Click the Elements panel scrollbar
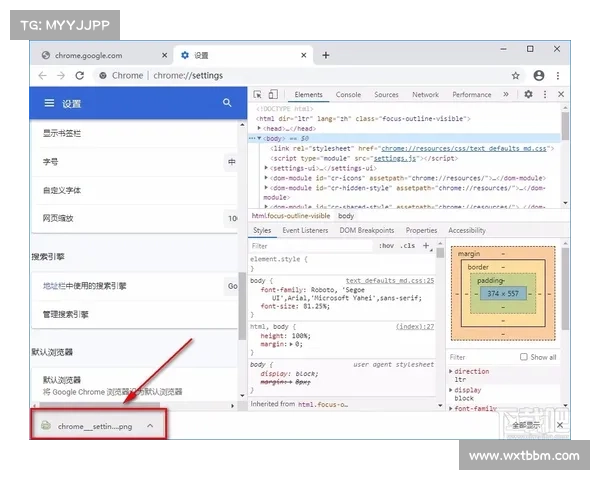This screenshot has width=600, height=480. [x=565, y=127]
